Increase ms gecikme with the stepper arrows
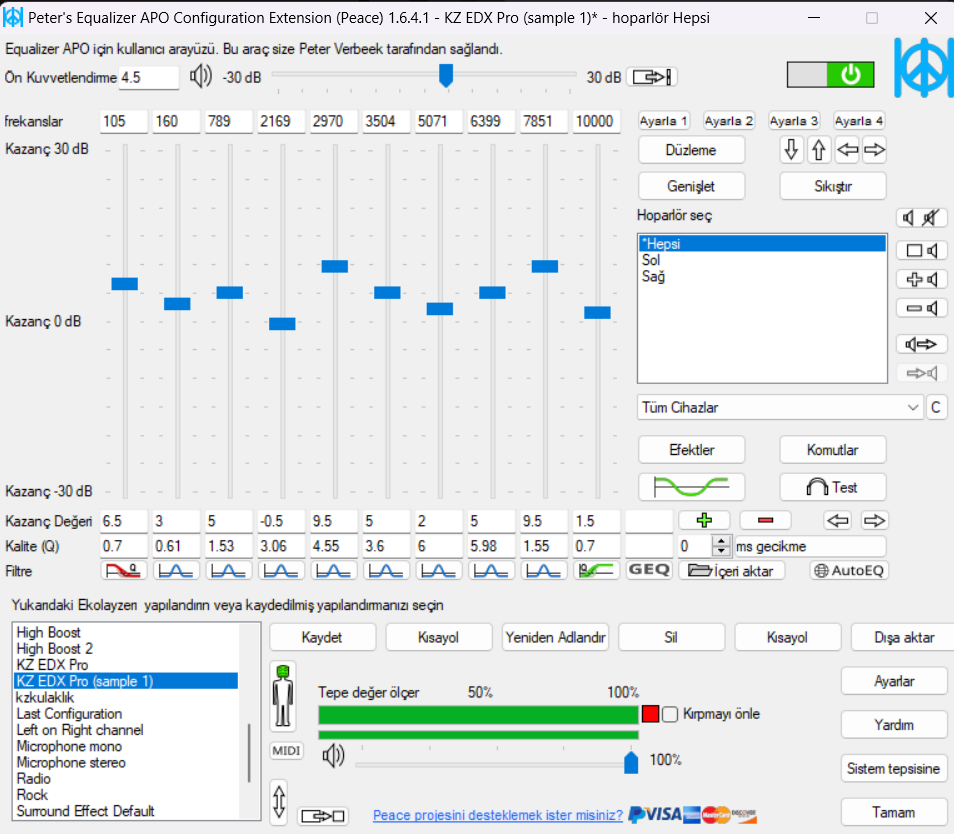Image resolution: width=954 pixels, height=834 pixels. coord(722,541)
